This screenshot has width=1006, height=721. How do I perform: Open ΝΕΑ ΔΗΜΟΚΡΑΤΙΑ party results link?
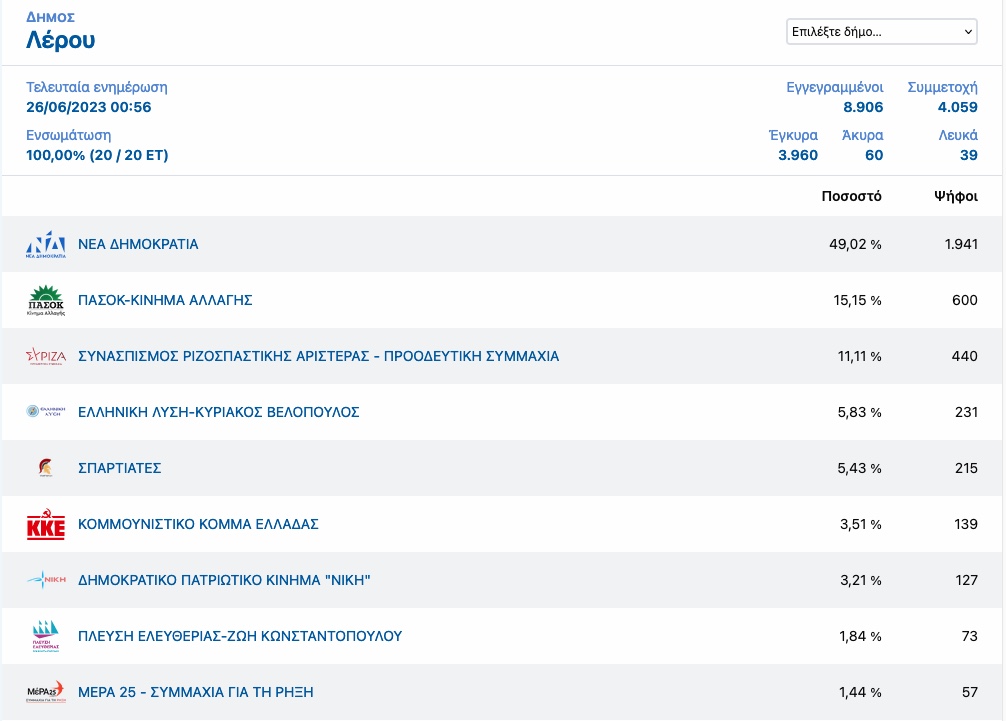click(x=138, y=244)
